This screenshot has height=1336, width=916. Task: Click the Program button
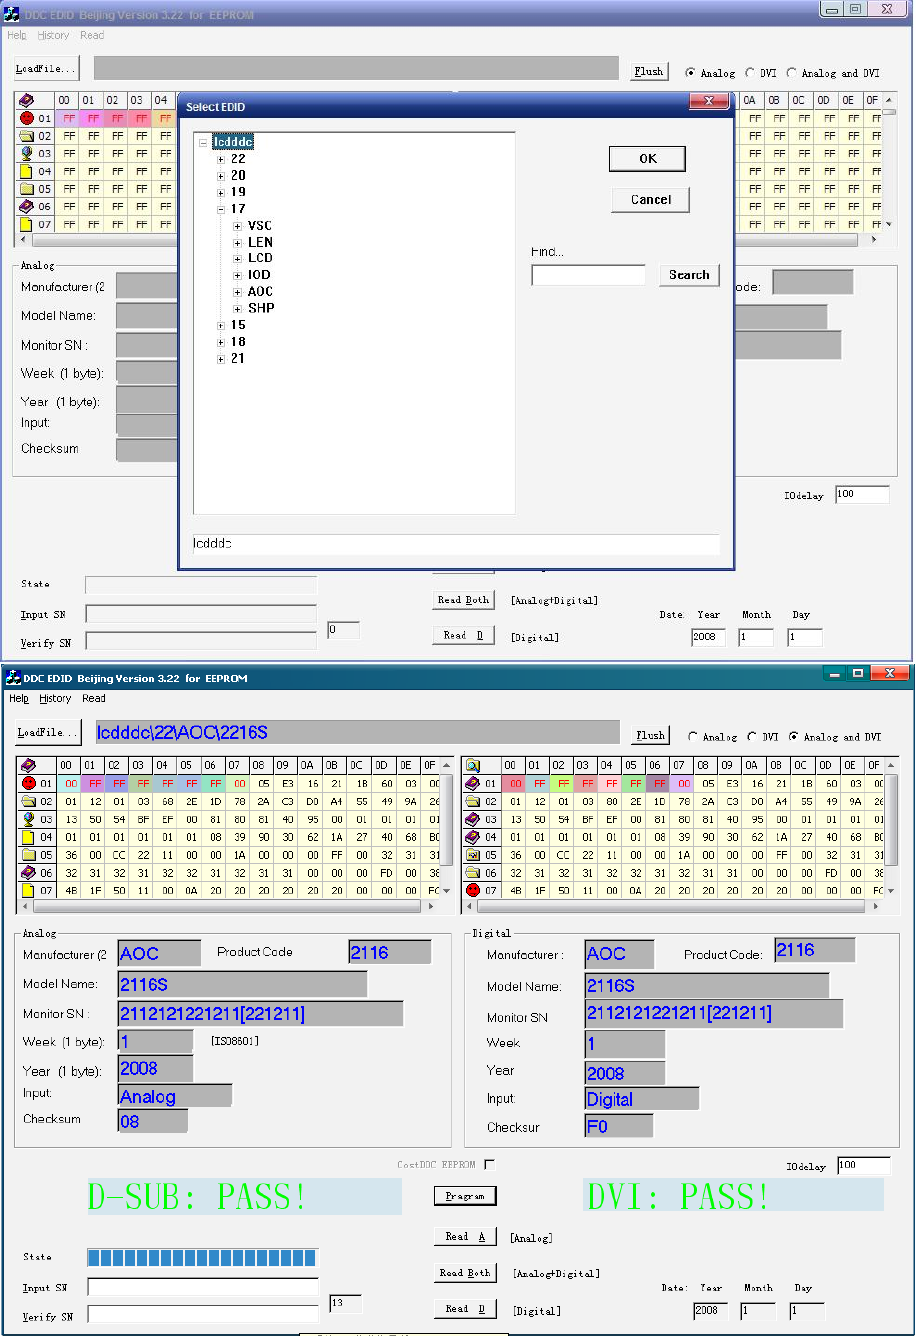(x=465, y=1196)
